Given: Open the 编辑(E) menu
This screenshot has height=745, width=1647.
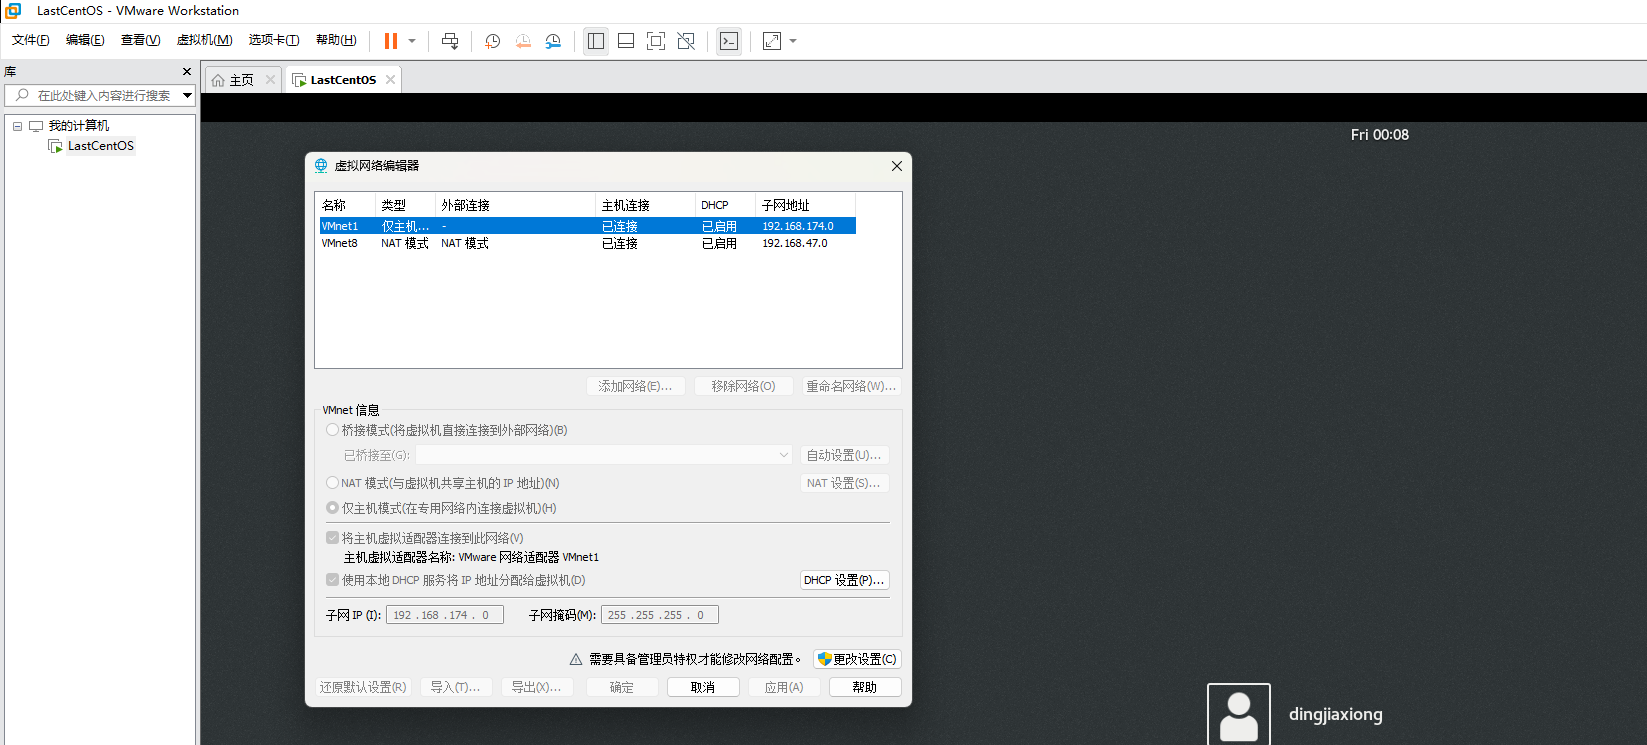Looking at the screenshot, I should point(85,40).
